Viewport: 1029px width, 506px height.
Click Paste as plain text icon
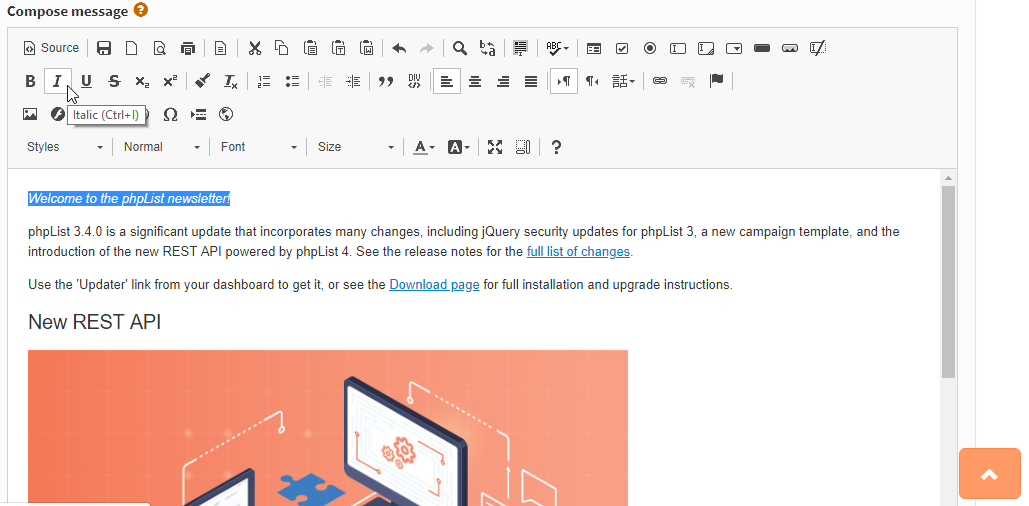(339, 48)
